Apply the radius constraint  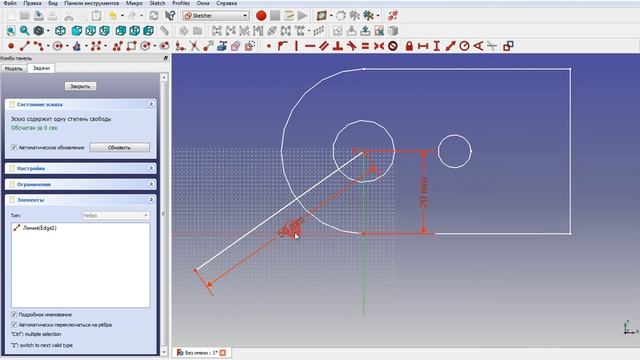[x=464, y=46]
